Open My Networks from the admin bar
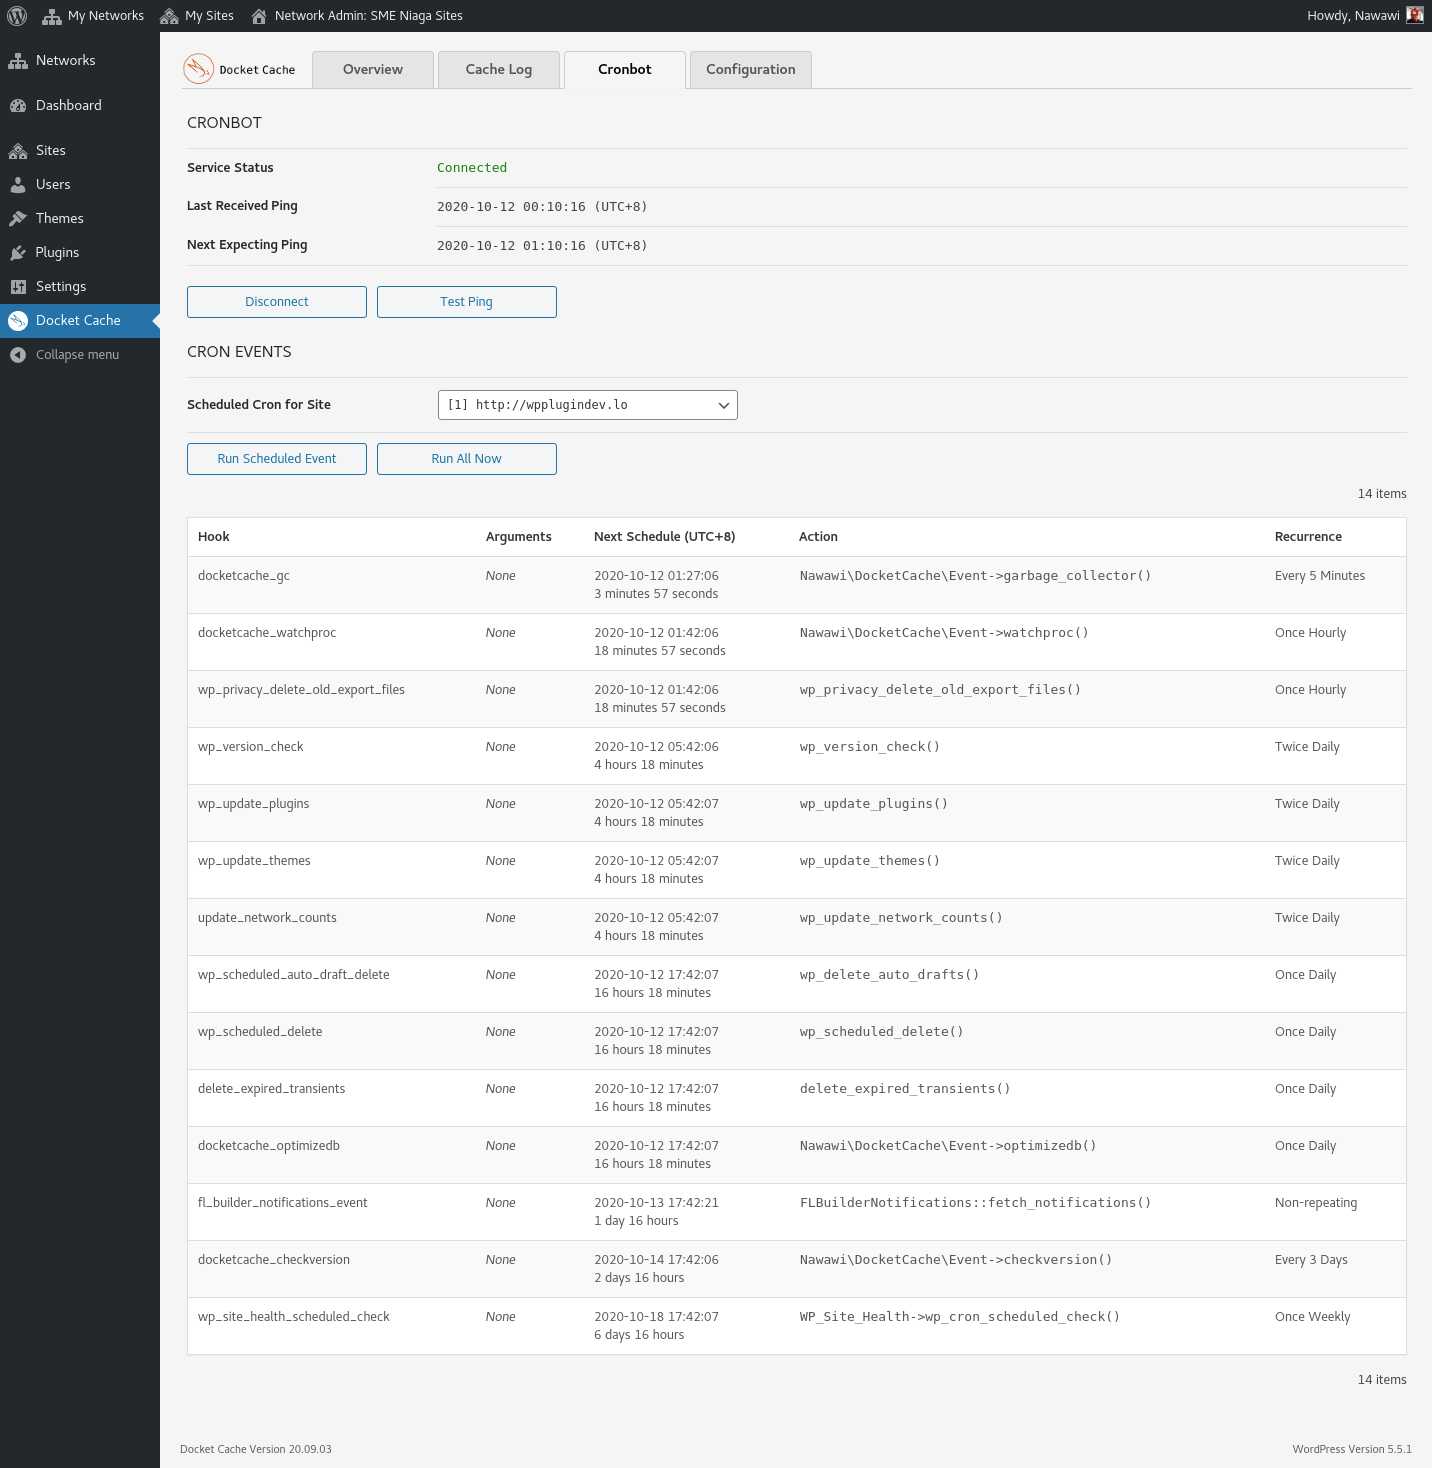 pos(93,15)
